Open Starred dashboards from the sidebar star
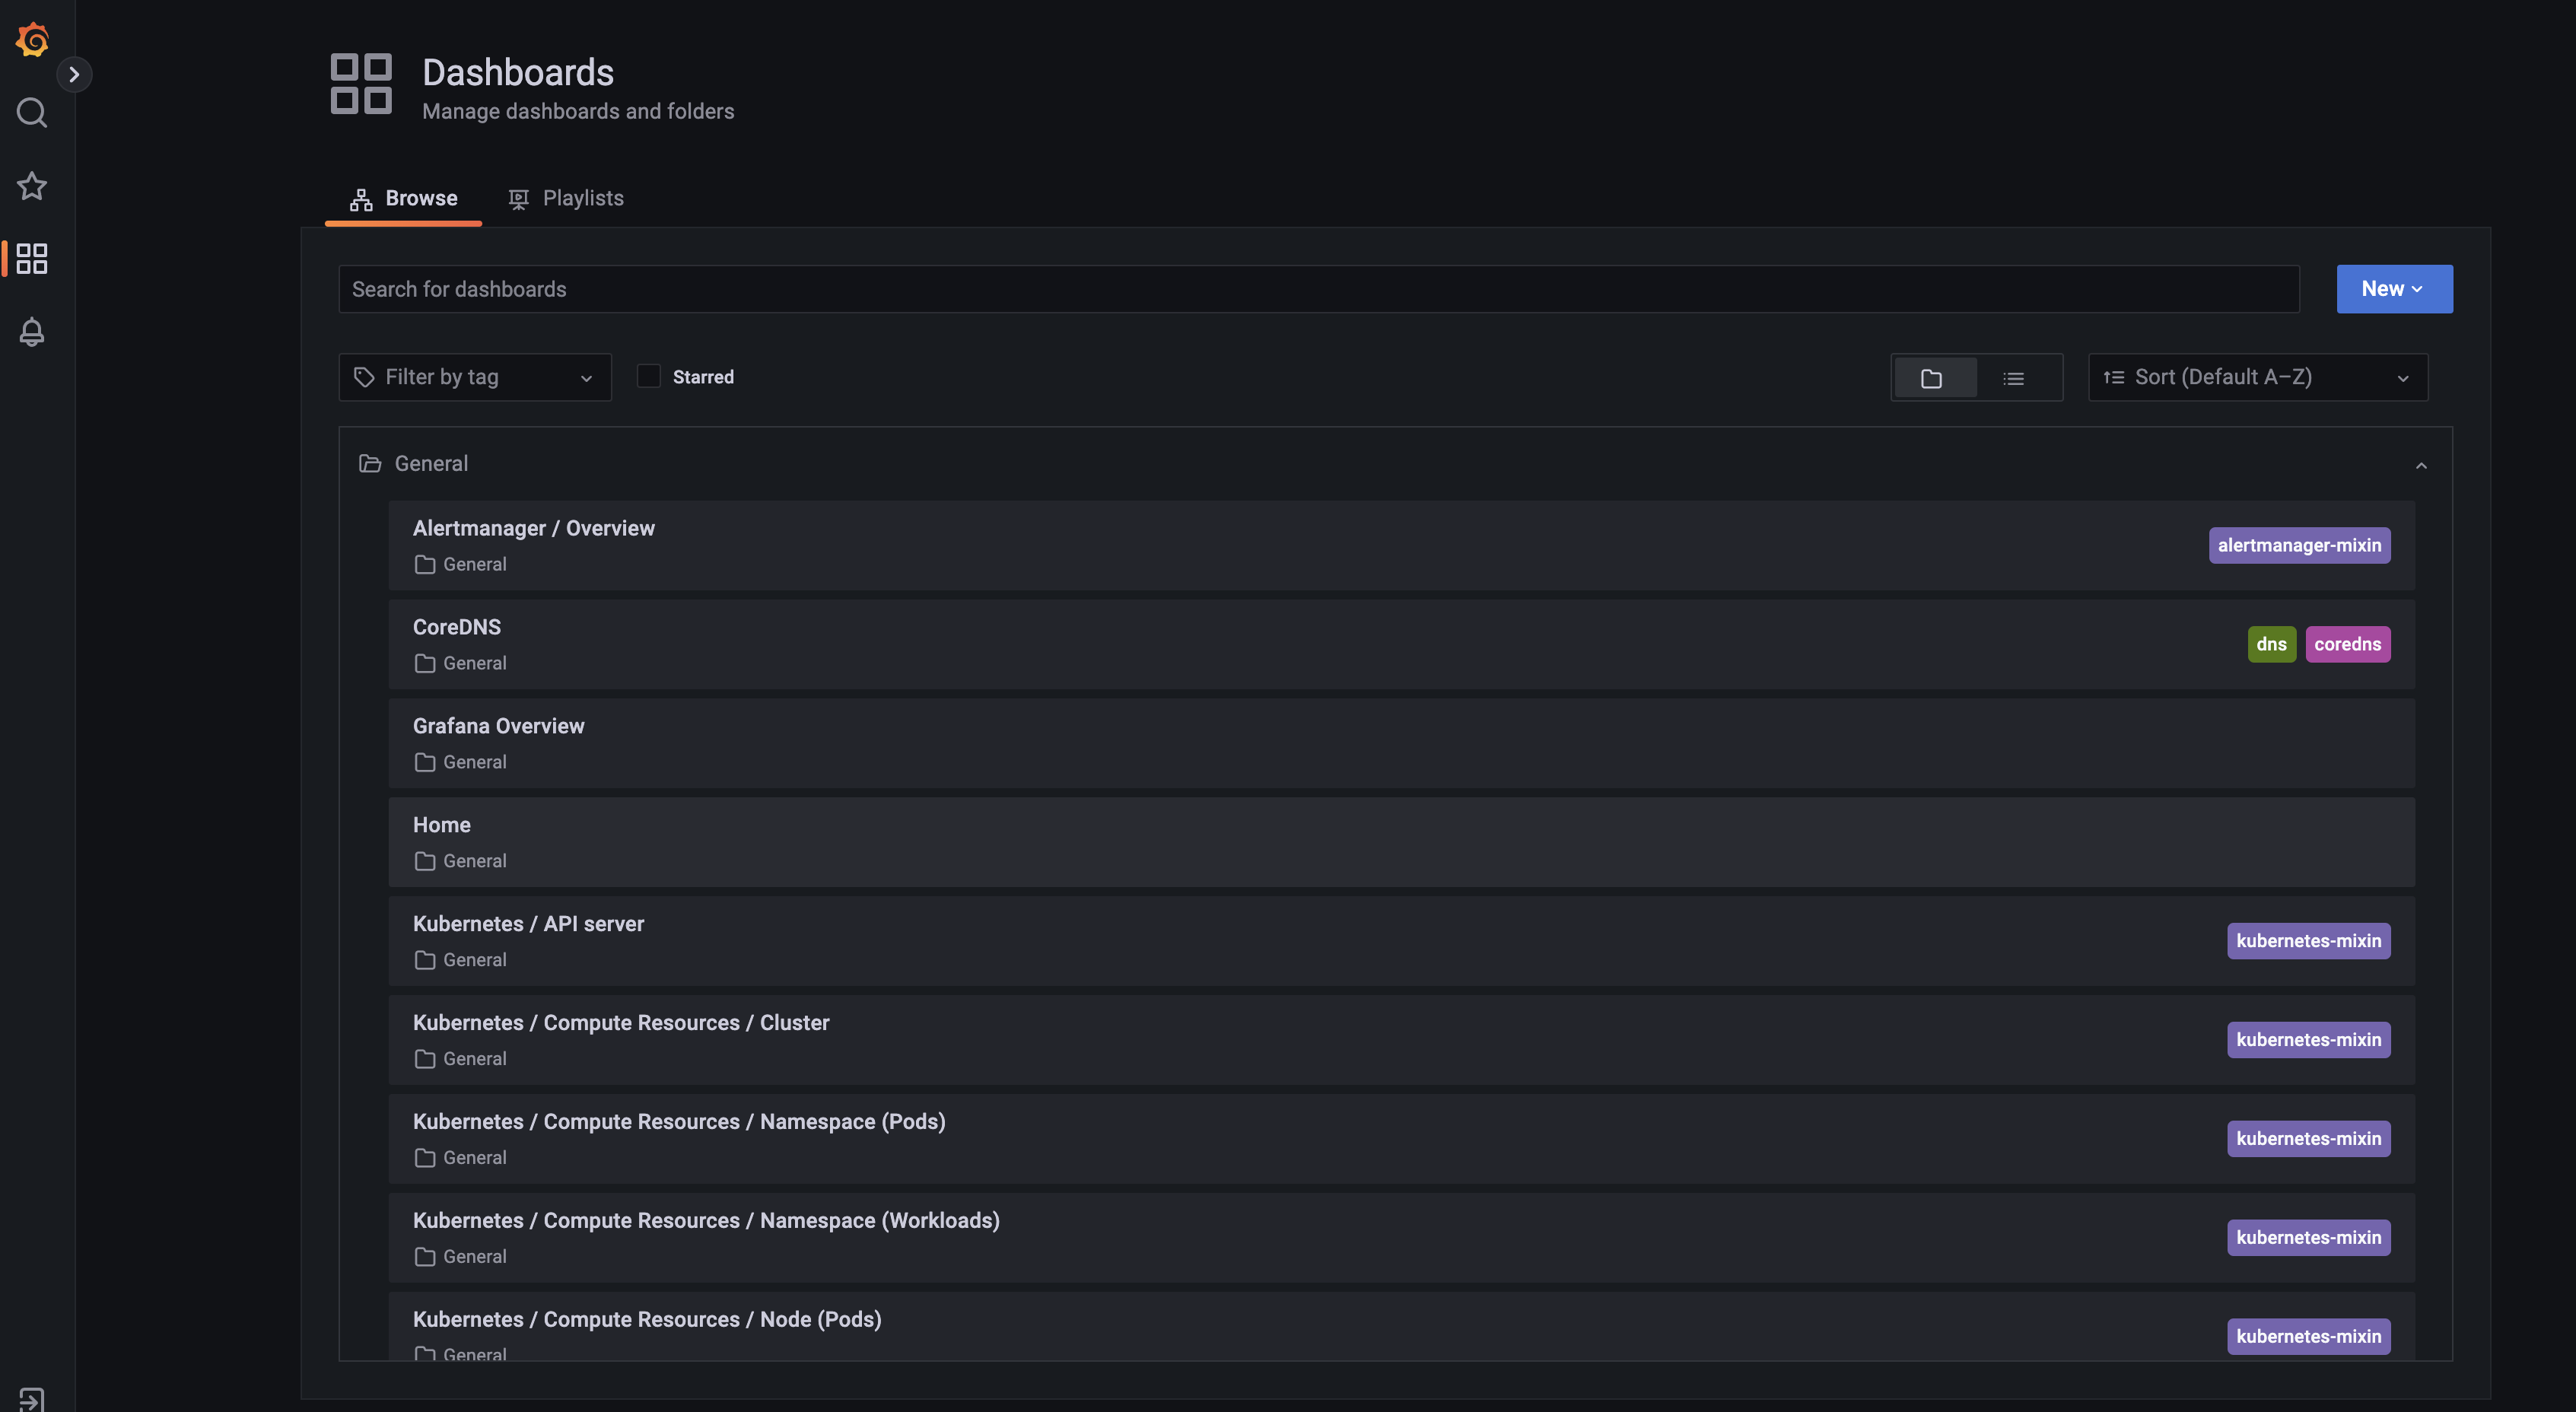The image size is (2576, 1412). [32, 186]
